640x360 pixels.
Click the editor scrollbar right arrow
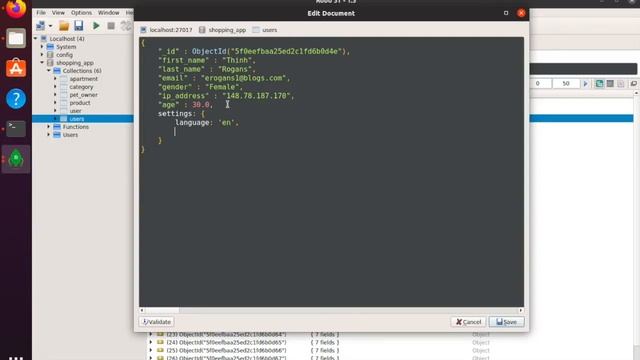pos(521,310)
